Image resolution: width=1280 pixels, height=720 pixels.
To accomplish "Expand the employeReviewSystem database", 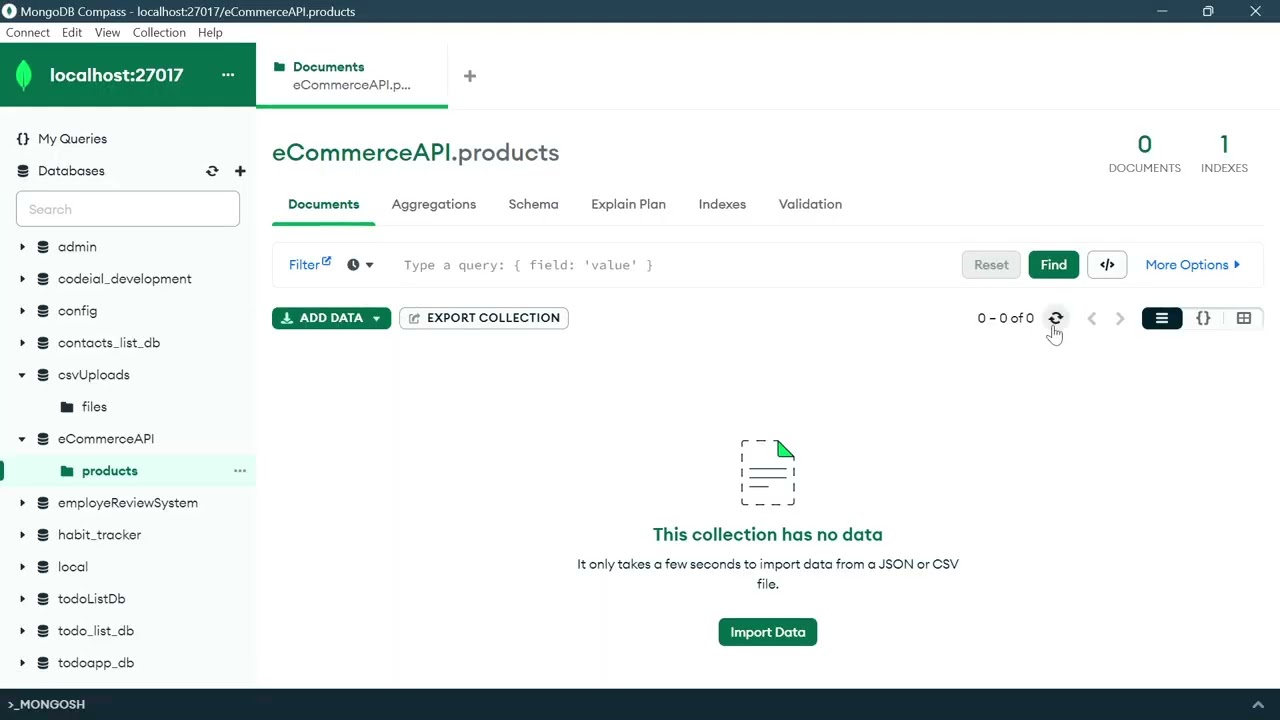I will click(x=22, y=503).
